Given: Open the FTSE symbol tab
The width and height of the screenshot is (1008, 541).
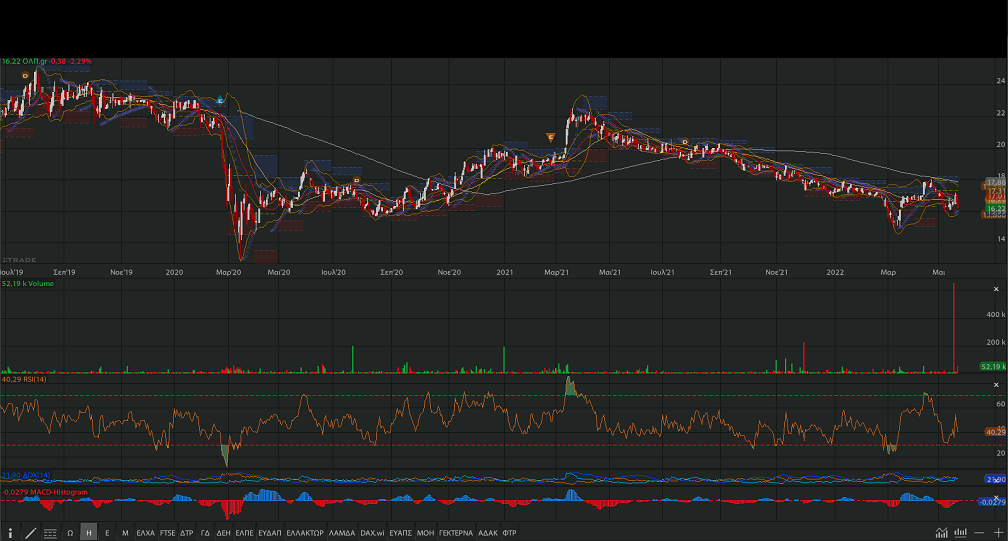Looking at the screenshot, I should (x=167, y=533).
